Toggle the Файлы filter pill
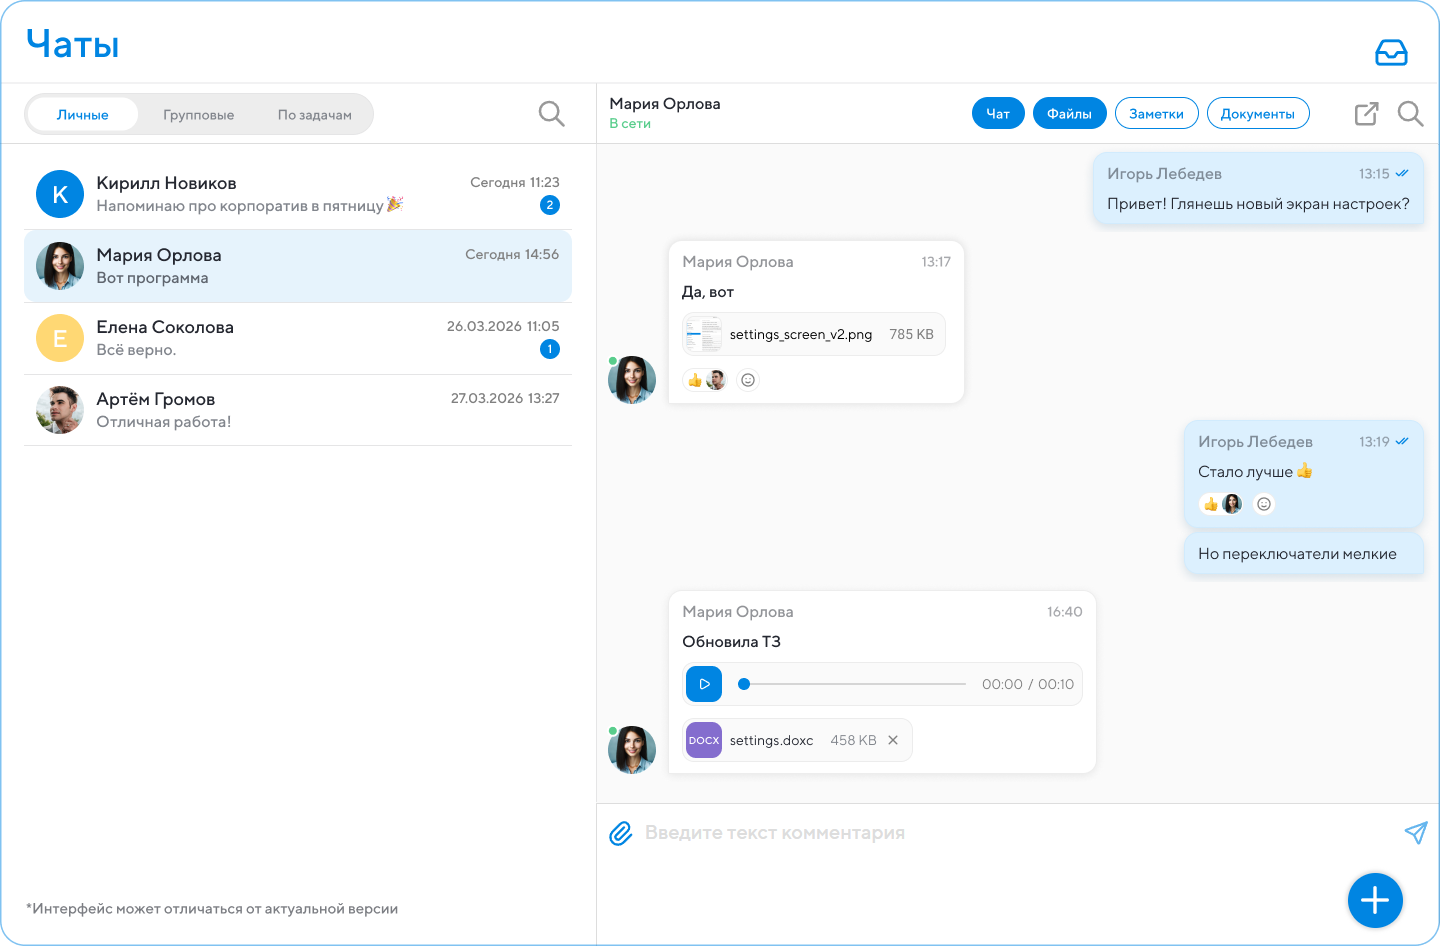 (x=1069, y=114)
